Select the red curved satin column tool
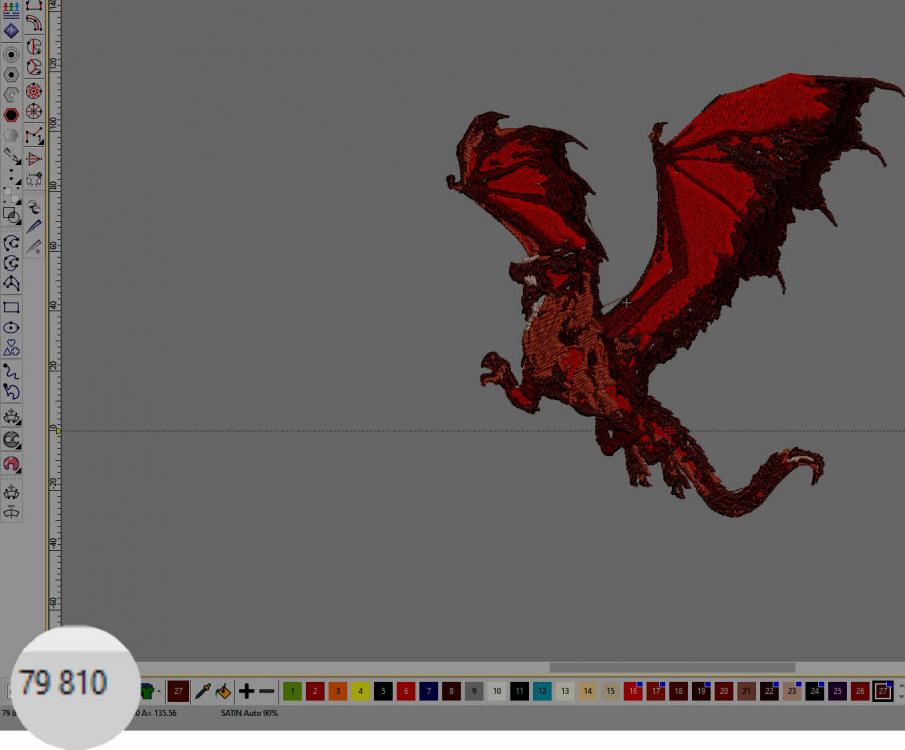Screen dimensions: 905x750 click(34, 47)
